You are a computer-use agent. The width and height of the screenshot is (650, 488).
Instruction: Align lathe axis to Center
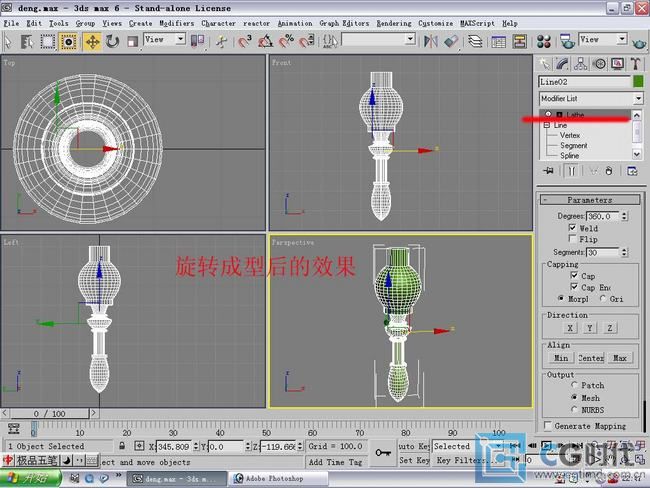pyautogui.click(x=591, y=358)
